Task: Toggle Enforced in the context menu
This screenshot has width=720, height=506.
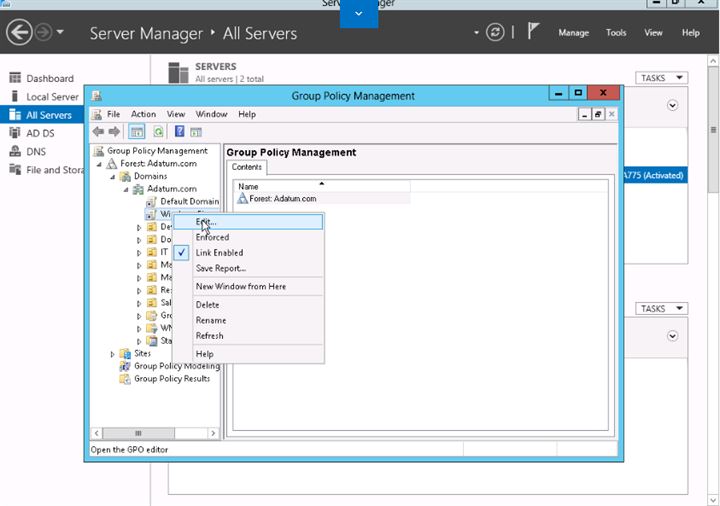Action: pos(212,237)
